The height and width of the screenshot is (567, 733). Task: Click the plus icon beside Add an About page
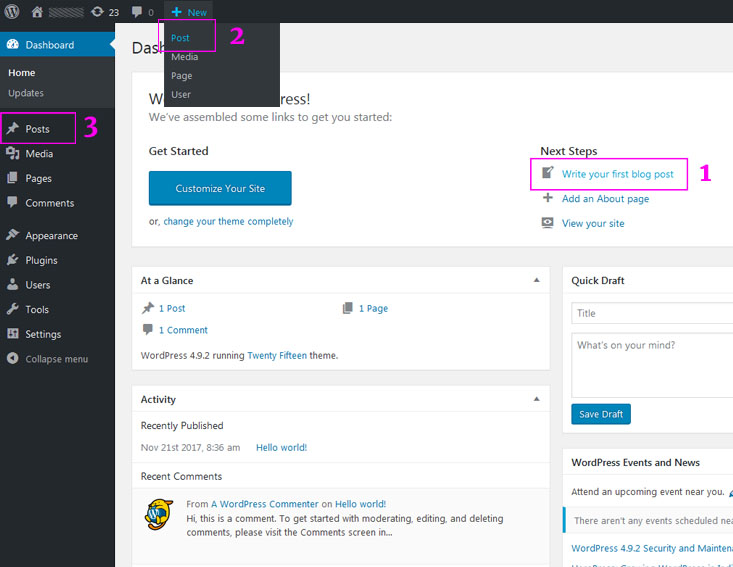click(547, 198)
